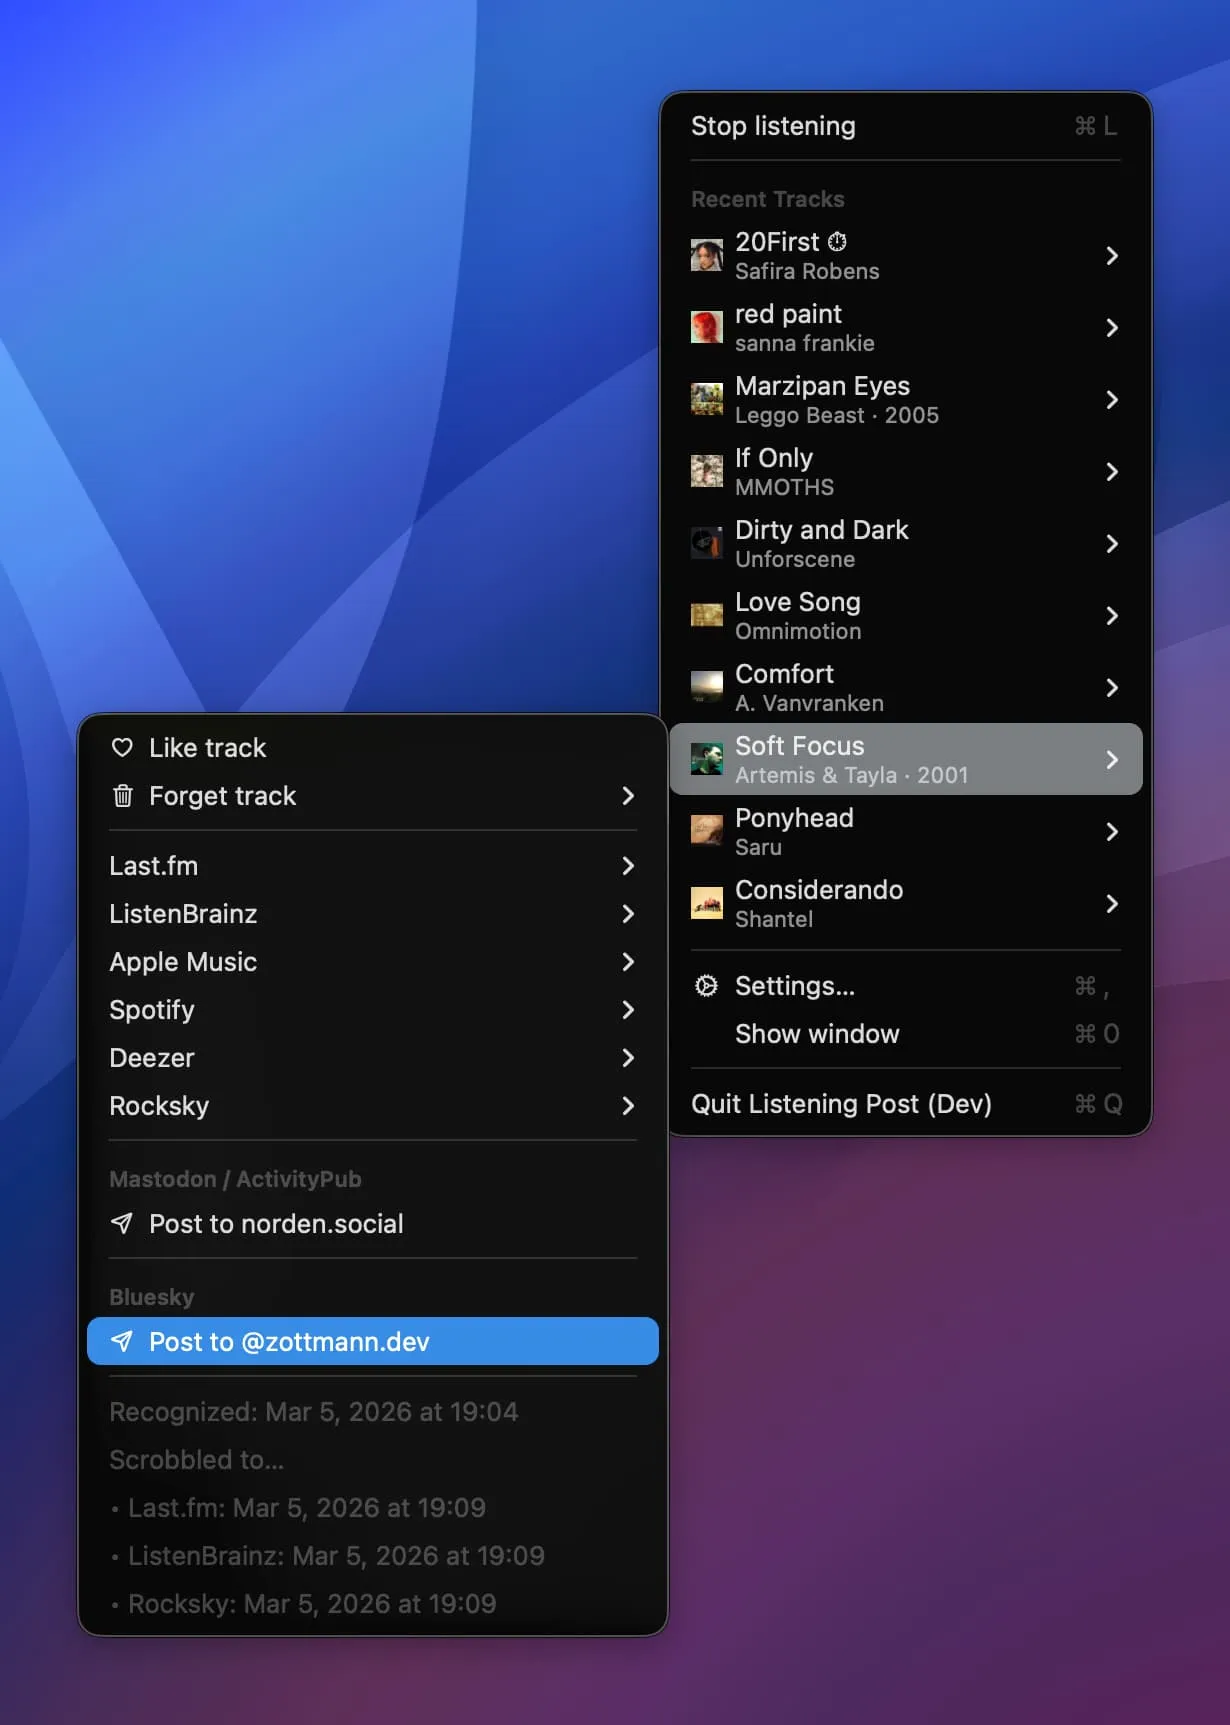Open Forget track submenu arrow

click(x=628, y=796)
